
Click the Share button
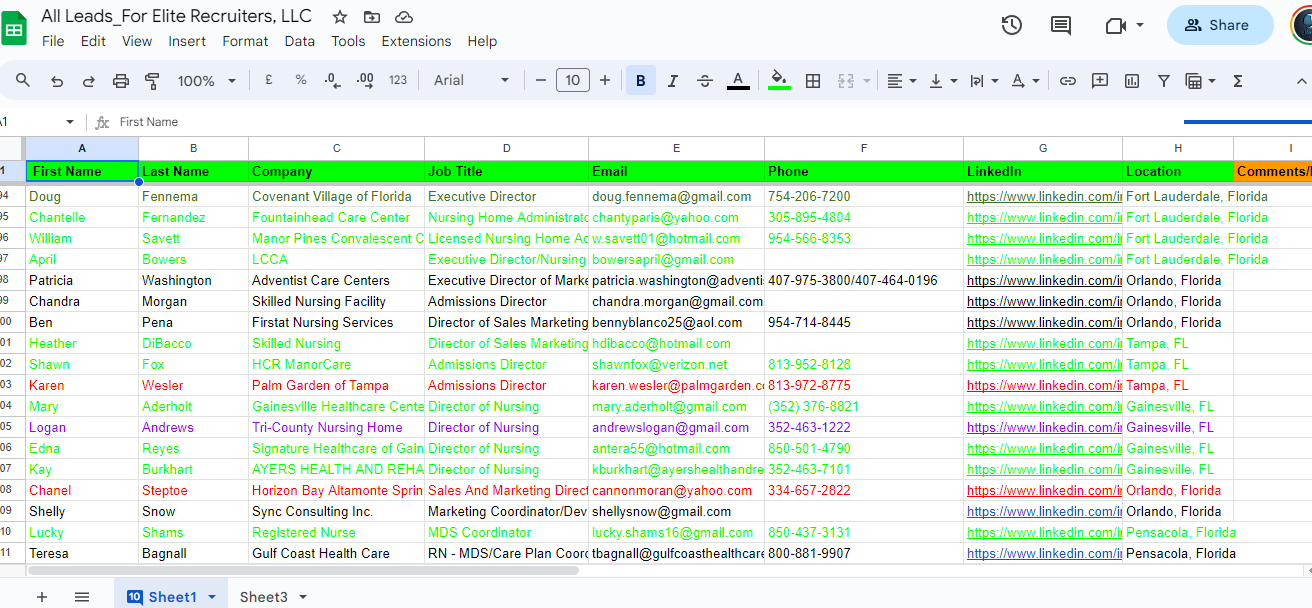click(1220, 25)
